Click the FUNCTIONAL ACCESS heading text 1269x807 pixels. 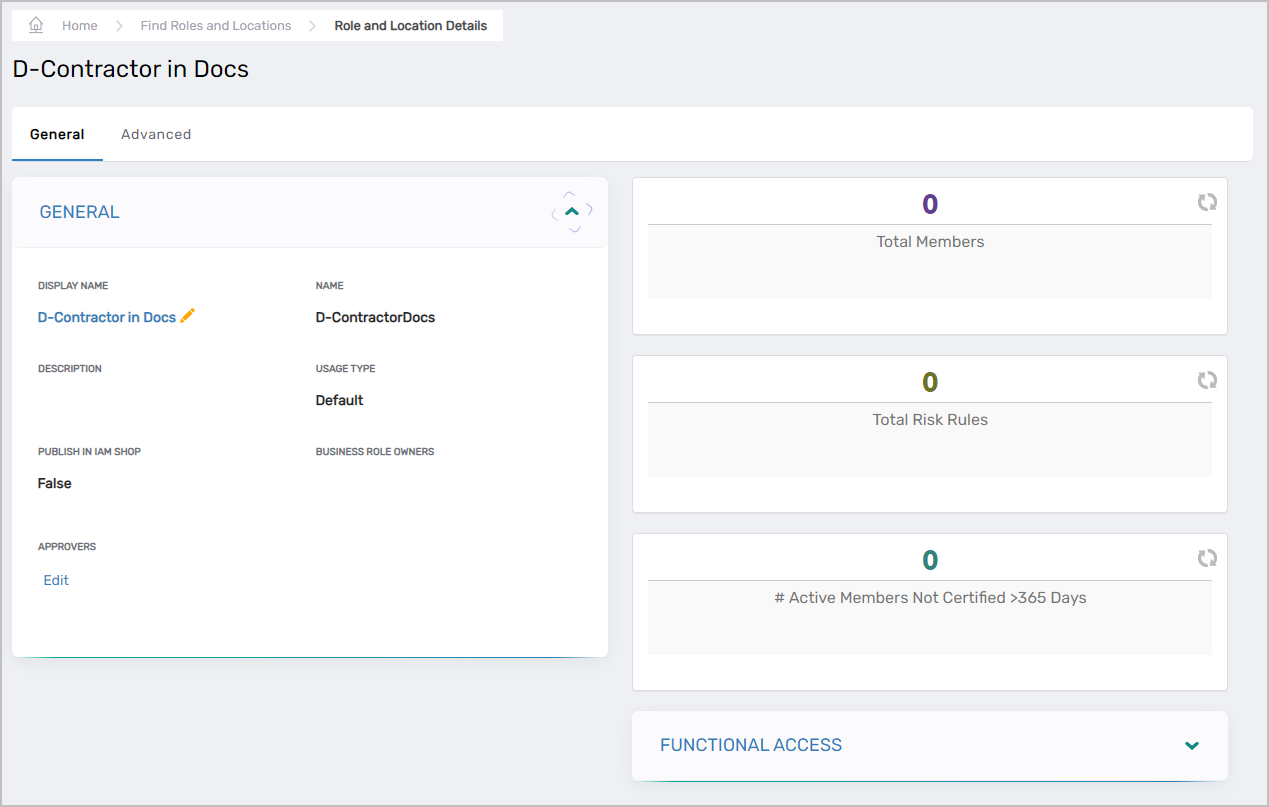[750, 745]
